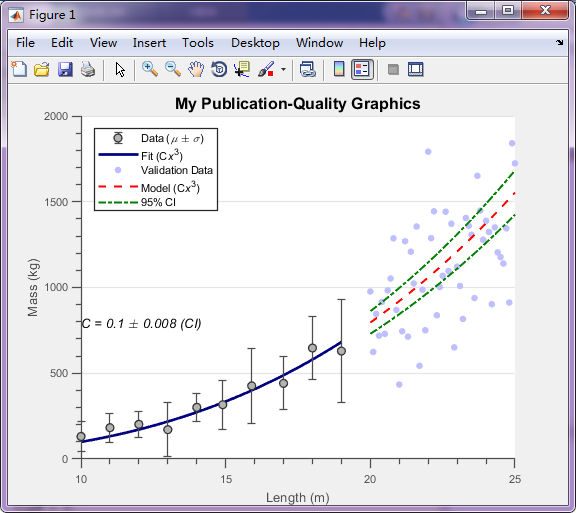The image size is (576, 513).
Task: Open a file with the folder icon
Action: click(x=42, y=69)
